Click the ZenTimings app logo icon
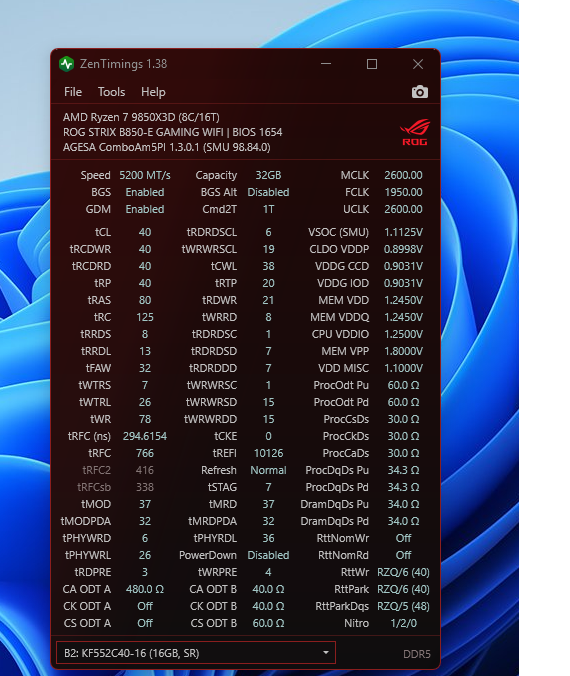The height and width of the screenshot is (676, 570). 66,64
